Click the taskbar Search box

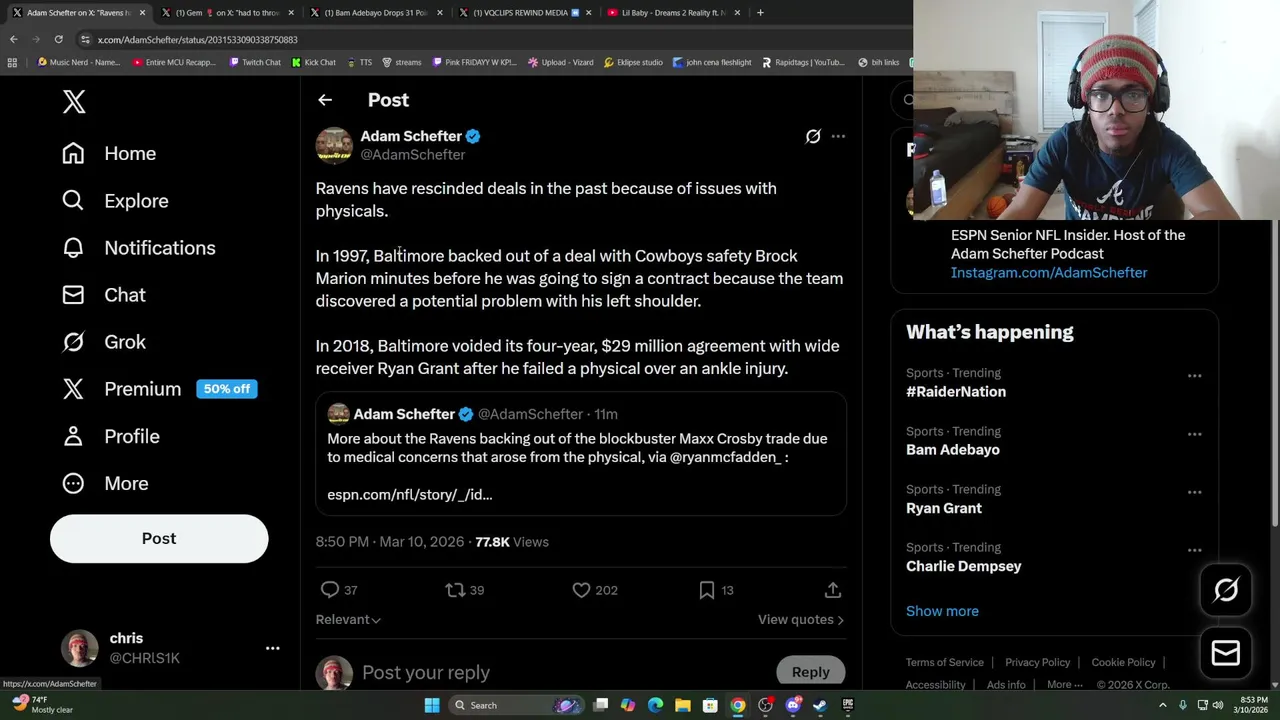517,705
